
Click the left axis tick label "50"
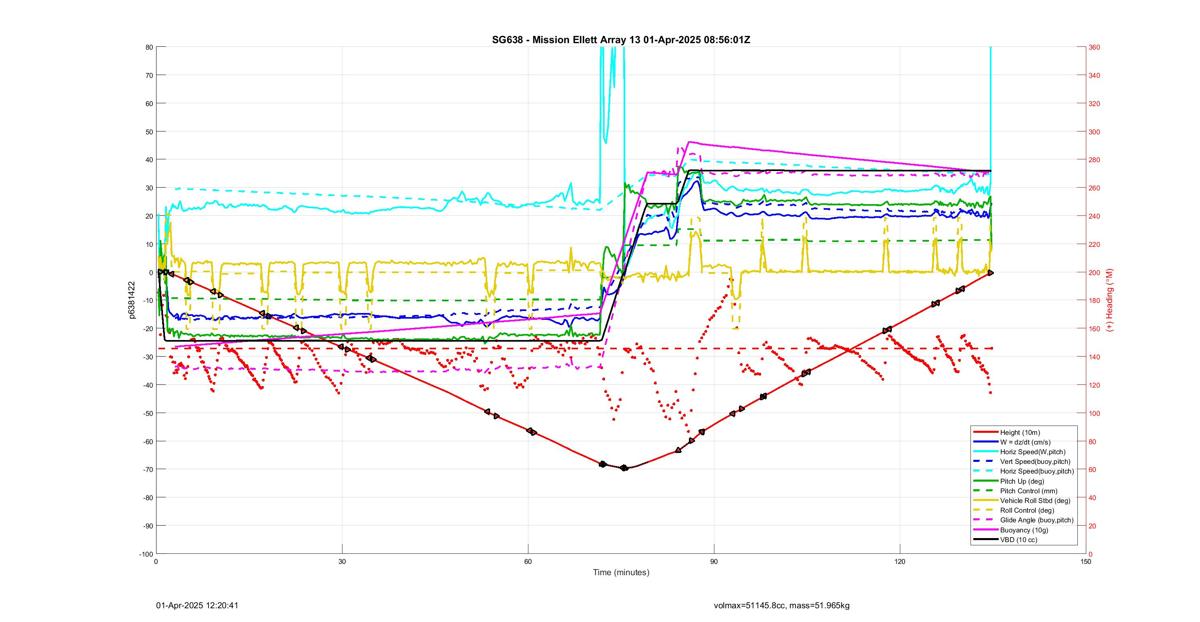point(148,131)
